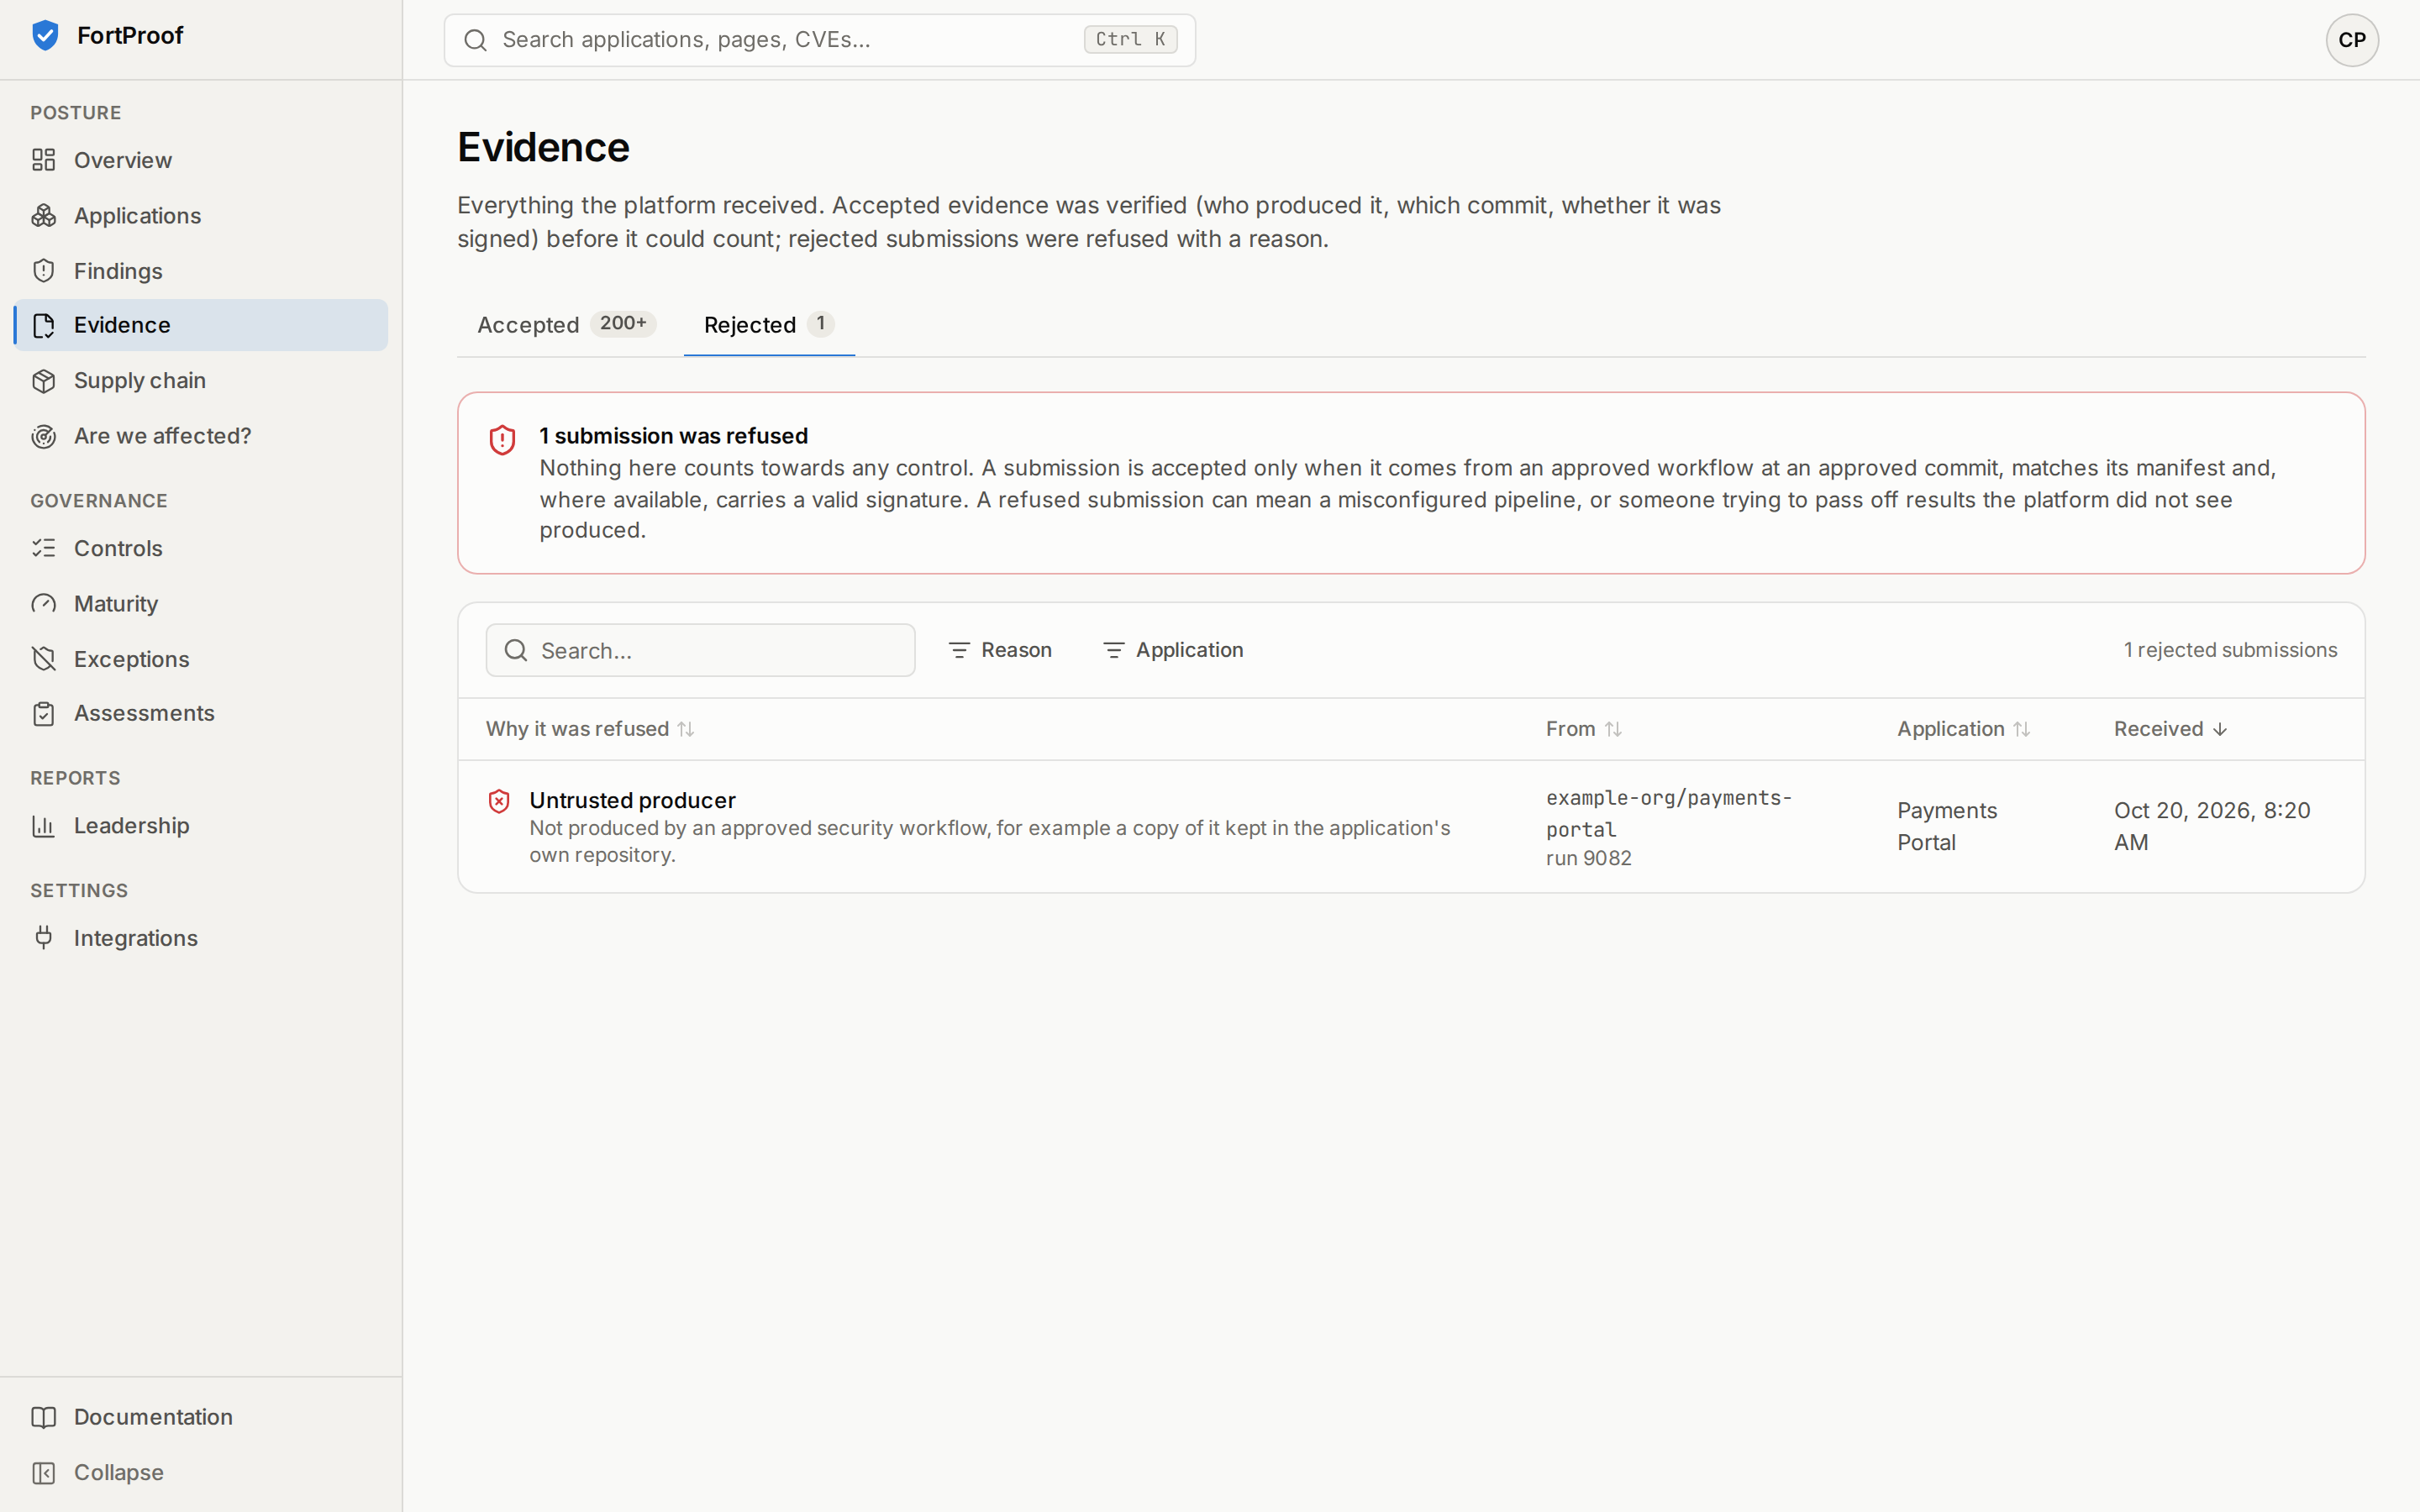Go to Findings in the sidebar
2420x1512 pixels.
(201, 271)
